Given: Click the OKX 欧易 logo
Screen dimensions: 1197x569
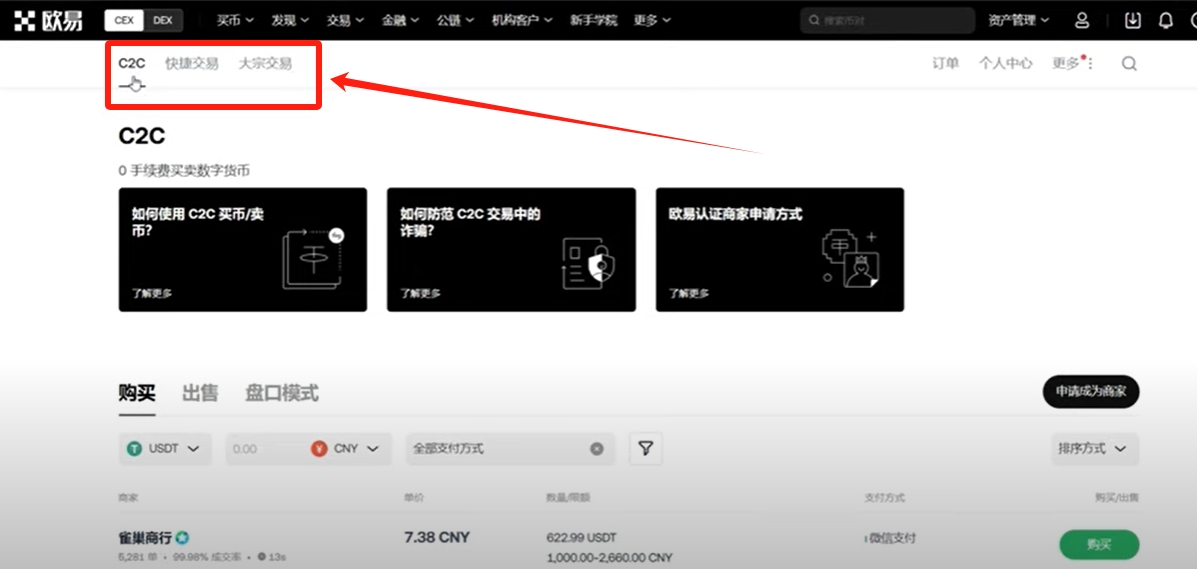Looking at the screenshot, I should [x=49, y=21].
